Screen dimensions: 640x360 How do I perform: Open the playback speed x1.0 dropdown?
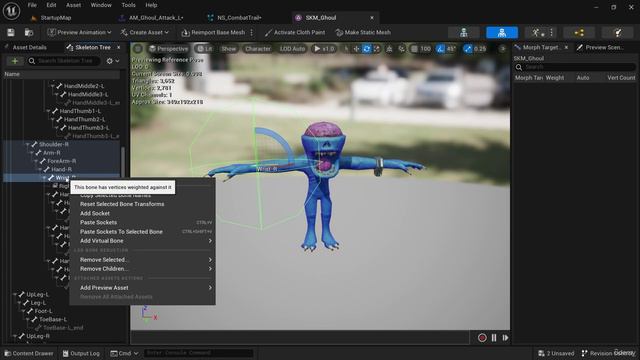coord(324,49)
